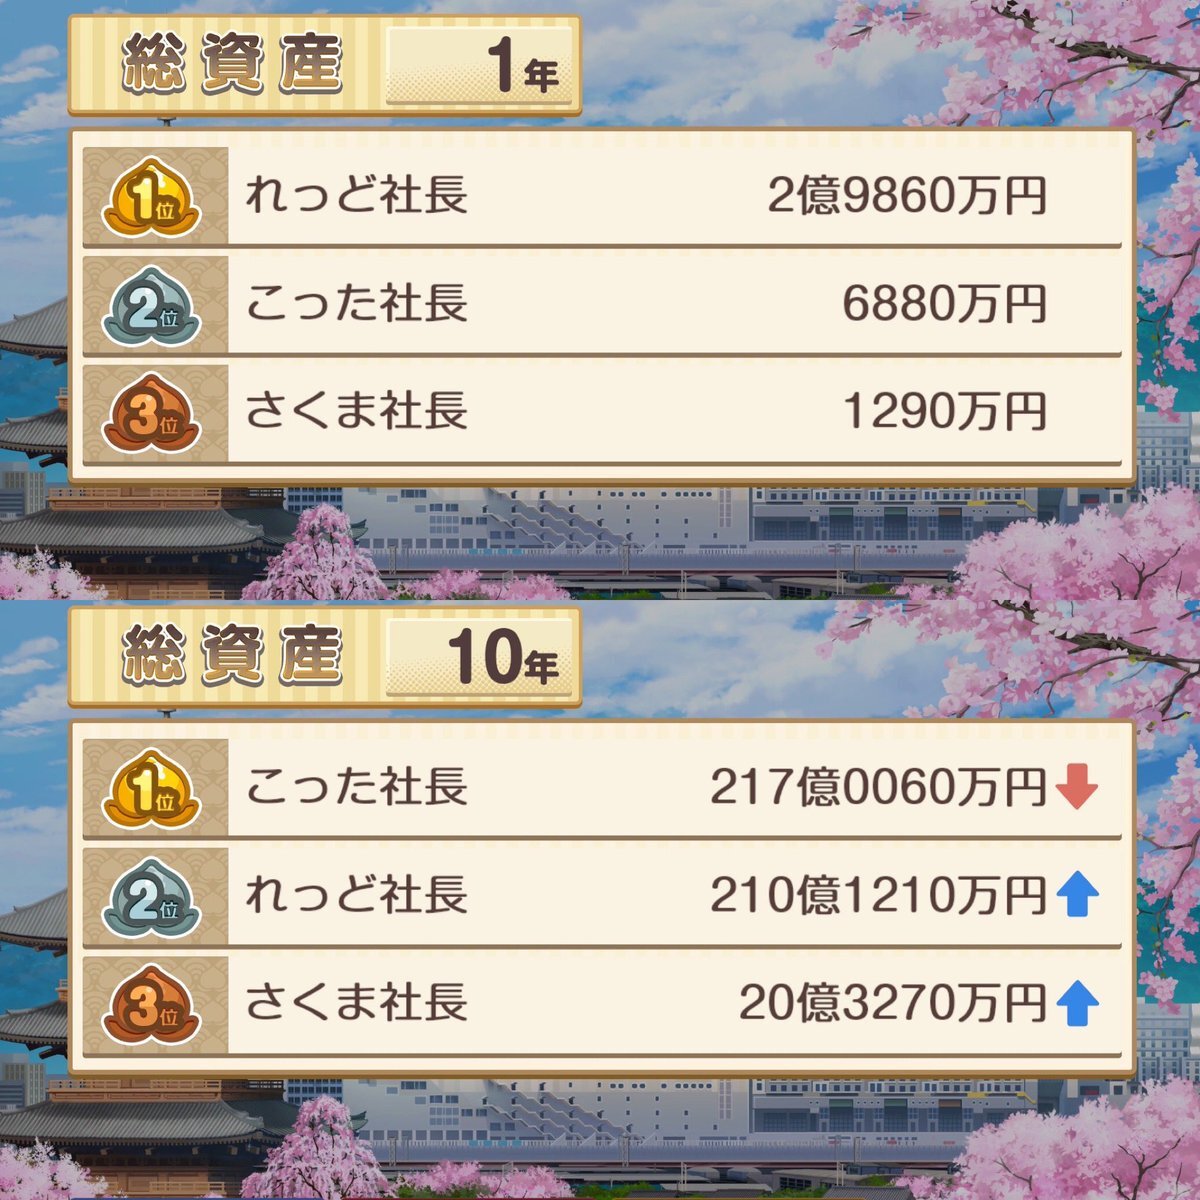The width and height of the screenshot is (1200, 1200).
Task: Select こった社長 row showing 217億0060万円
Action: [x=602, y=788]
